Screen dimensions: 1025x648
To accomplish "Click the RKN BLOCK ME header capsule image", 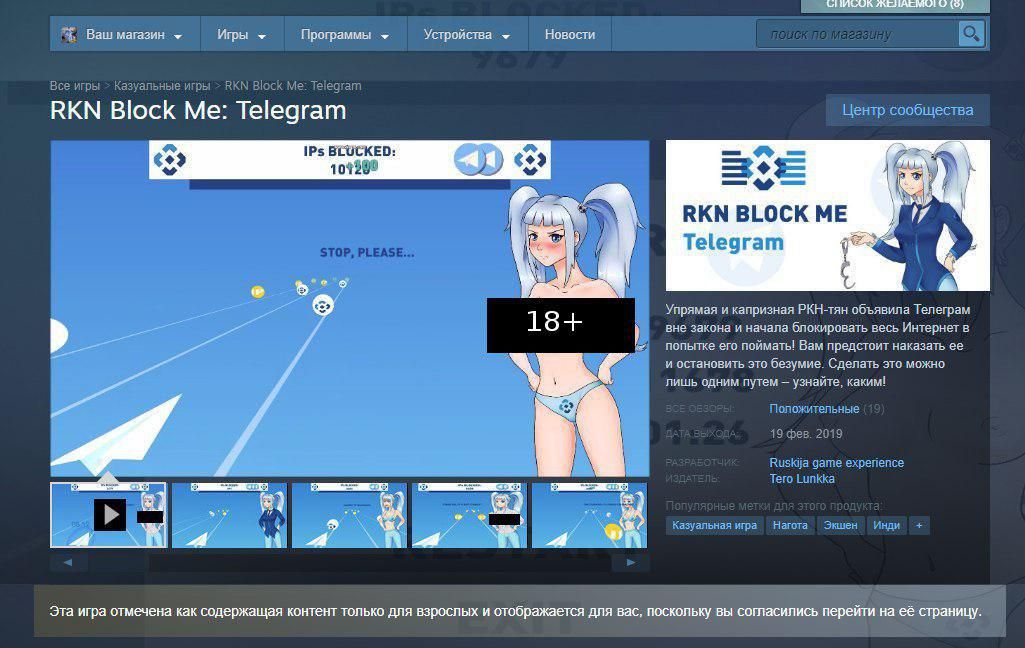I will pos(828,215).
